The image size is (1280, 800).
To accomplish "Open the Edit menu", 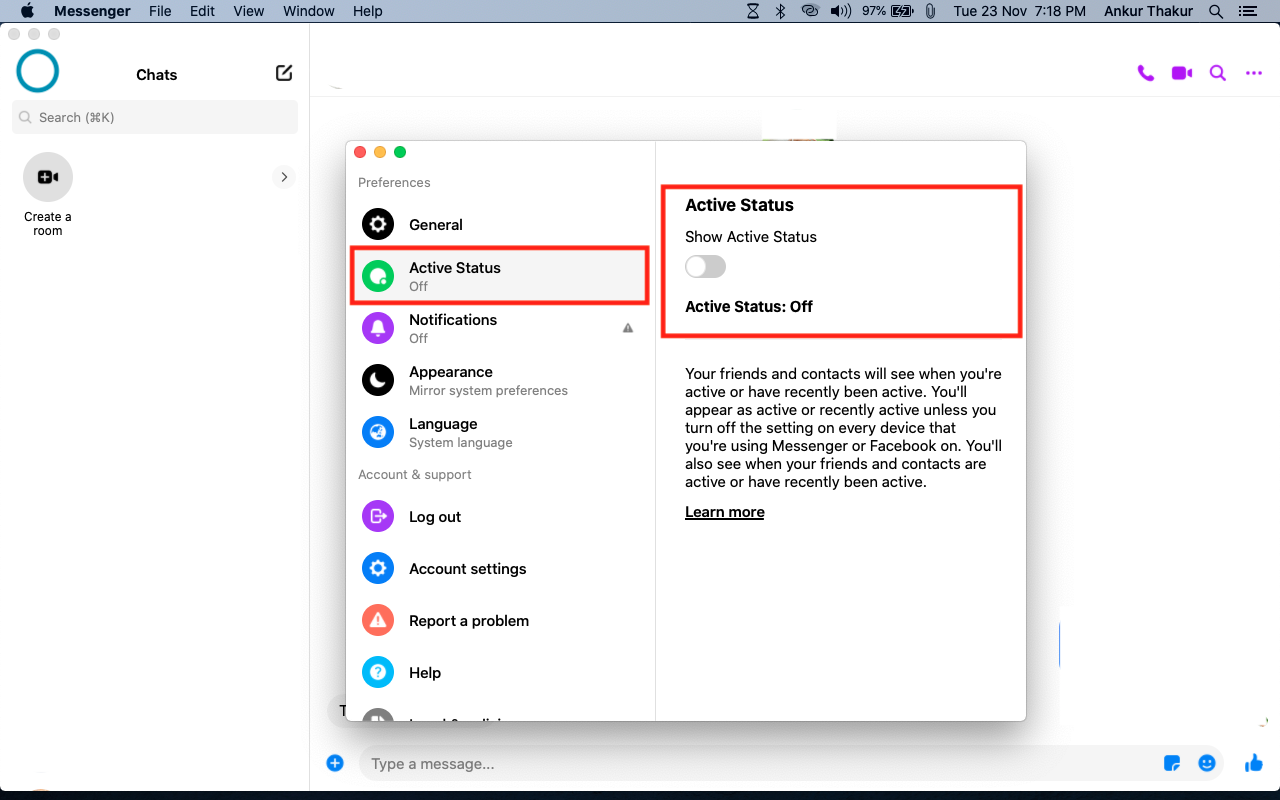I will pyautogui.click(x=202, y=11).
